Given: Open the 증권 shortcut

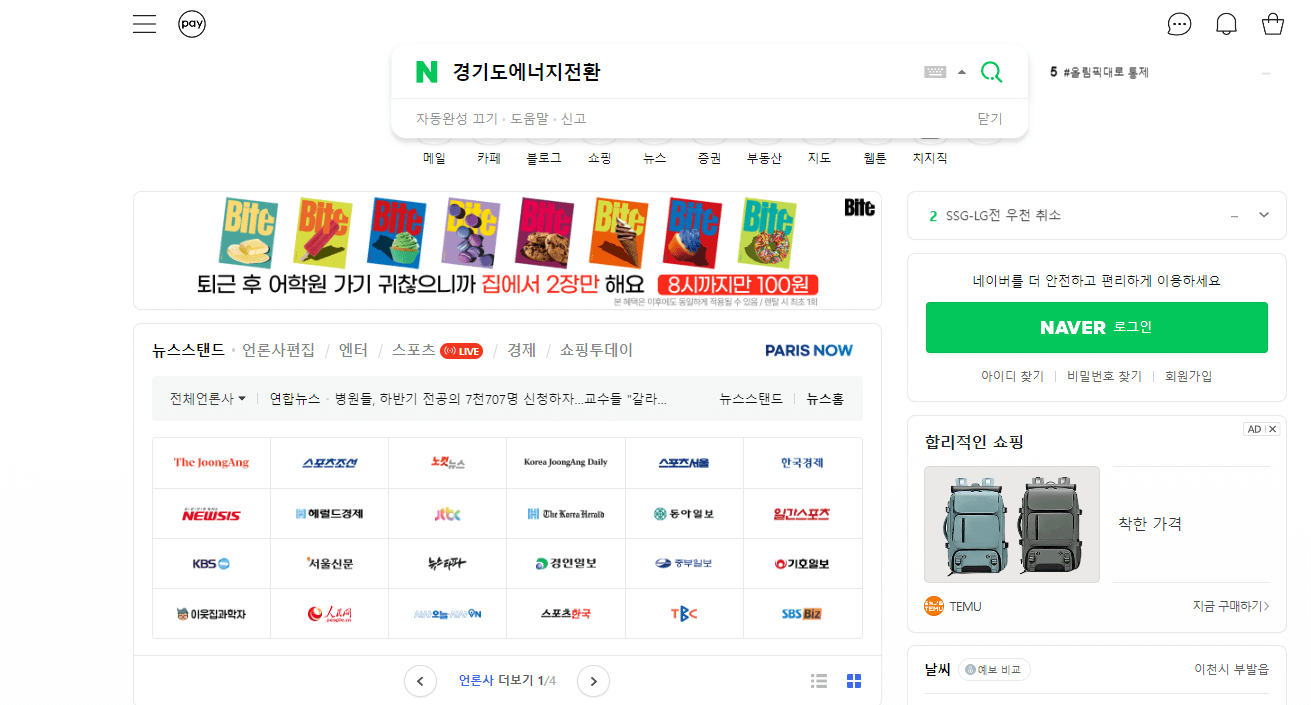Looking at the screenshot, I should [709, 158].
